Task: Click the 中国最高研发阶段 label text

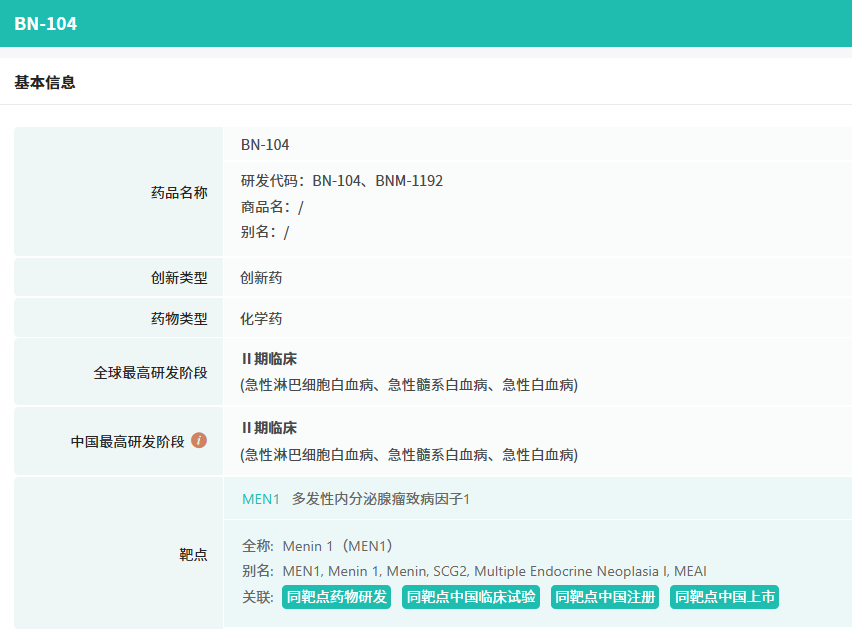Action: [x=128, y=441]
